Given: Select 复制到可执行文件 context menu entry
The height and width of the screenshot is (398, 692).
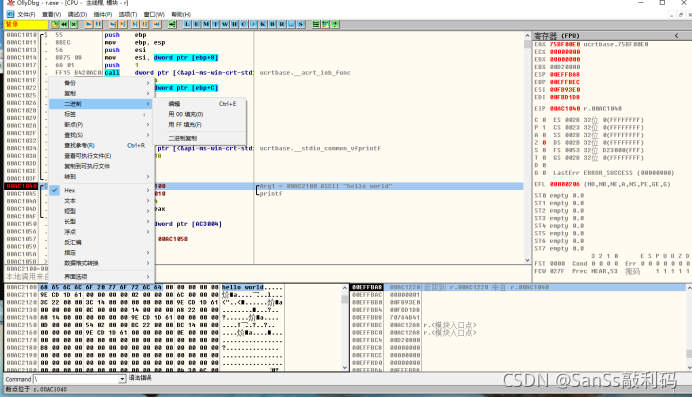Looking at the screenshot, I should tap(101, 166).
